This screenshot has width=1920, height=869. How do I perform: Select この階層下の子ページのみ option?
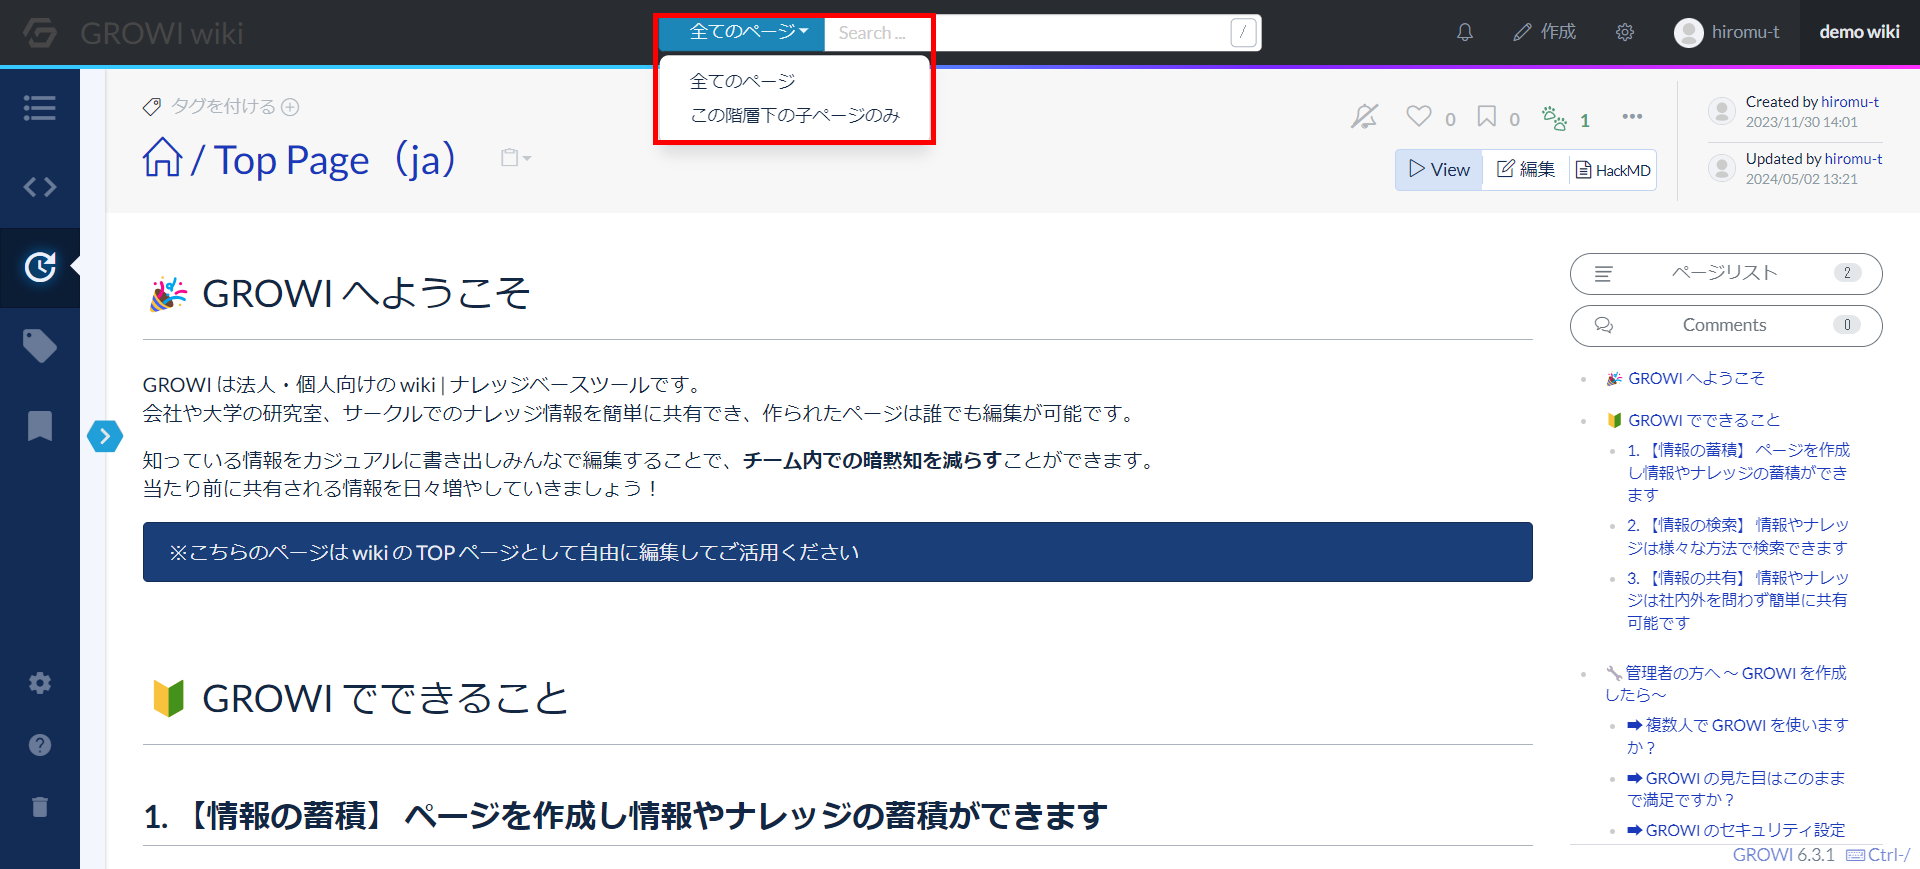point(795,115)
